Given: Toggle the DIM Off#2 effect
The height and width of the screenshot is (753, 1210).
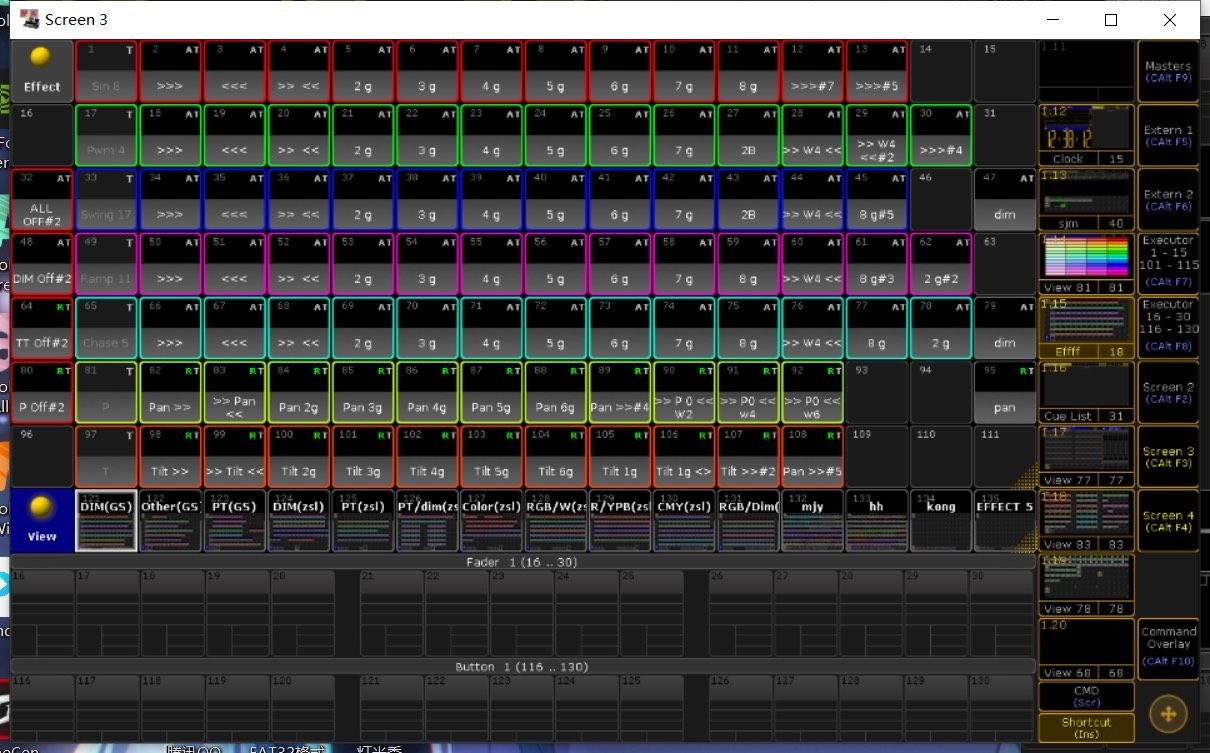Looking at the screenshot, I should tap(42, 264).
